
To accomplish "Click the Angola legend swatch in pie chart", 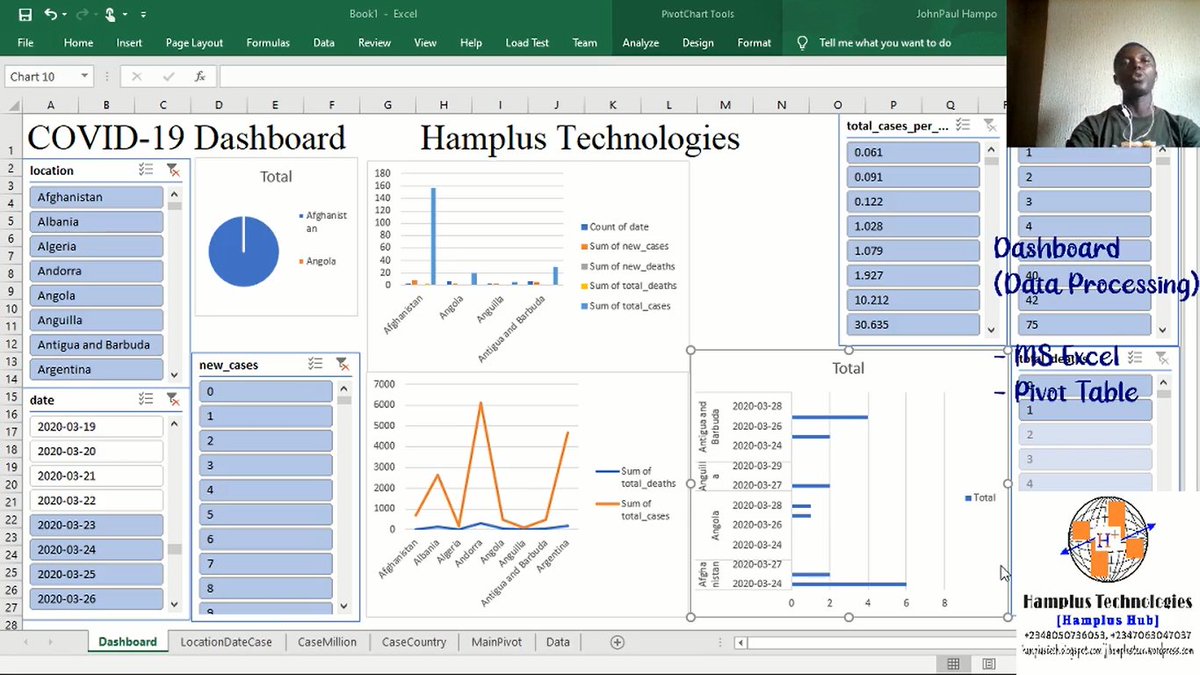I will pyautogui.click(x=301, y=261).
